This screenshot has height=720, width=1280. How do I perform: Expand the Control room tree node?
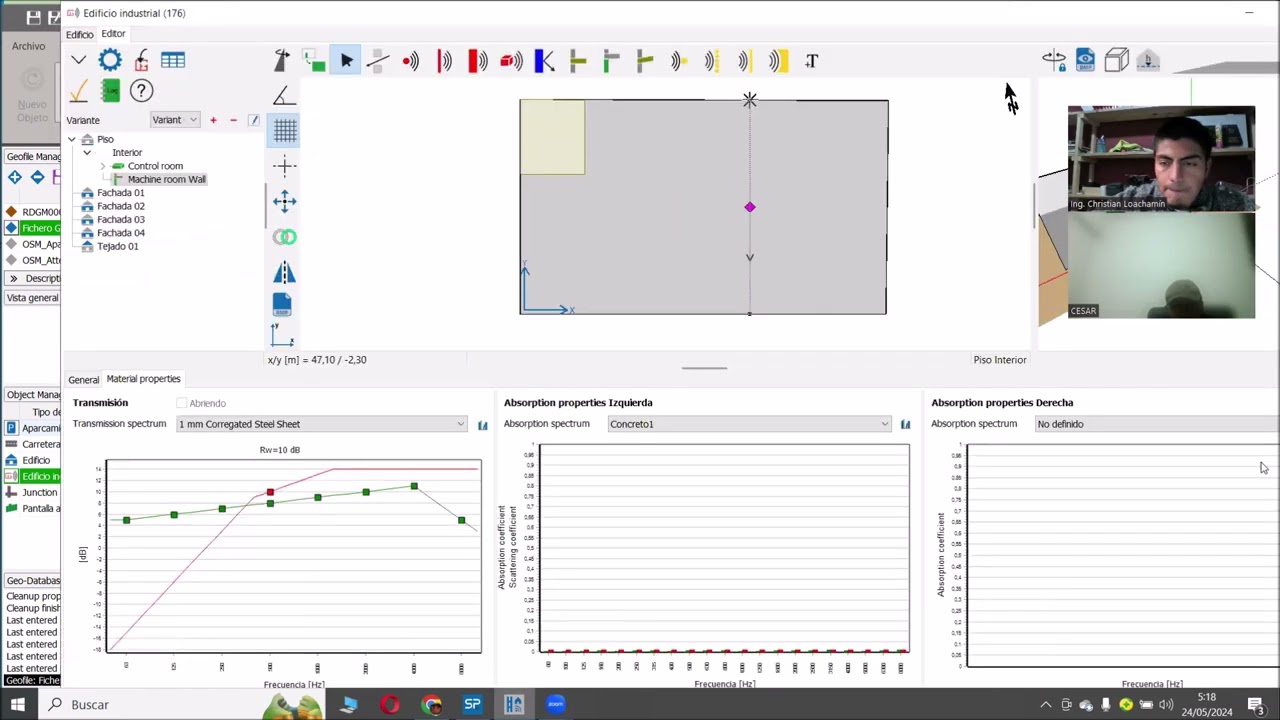click(103, 166)
